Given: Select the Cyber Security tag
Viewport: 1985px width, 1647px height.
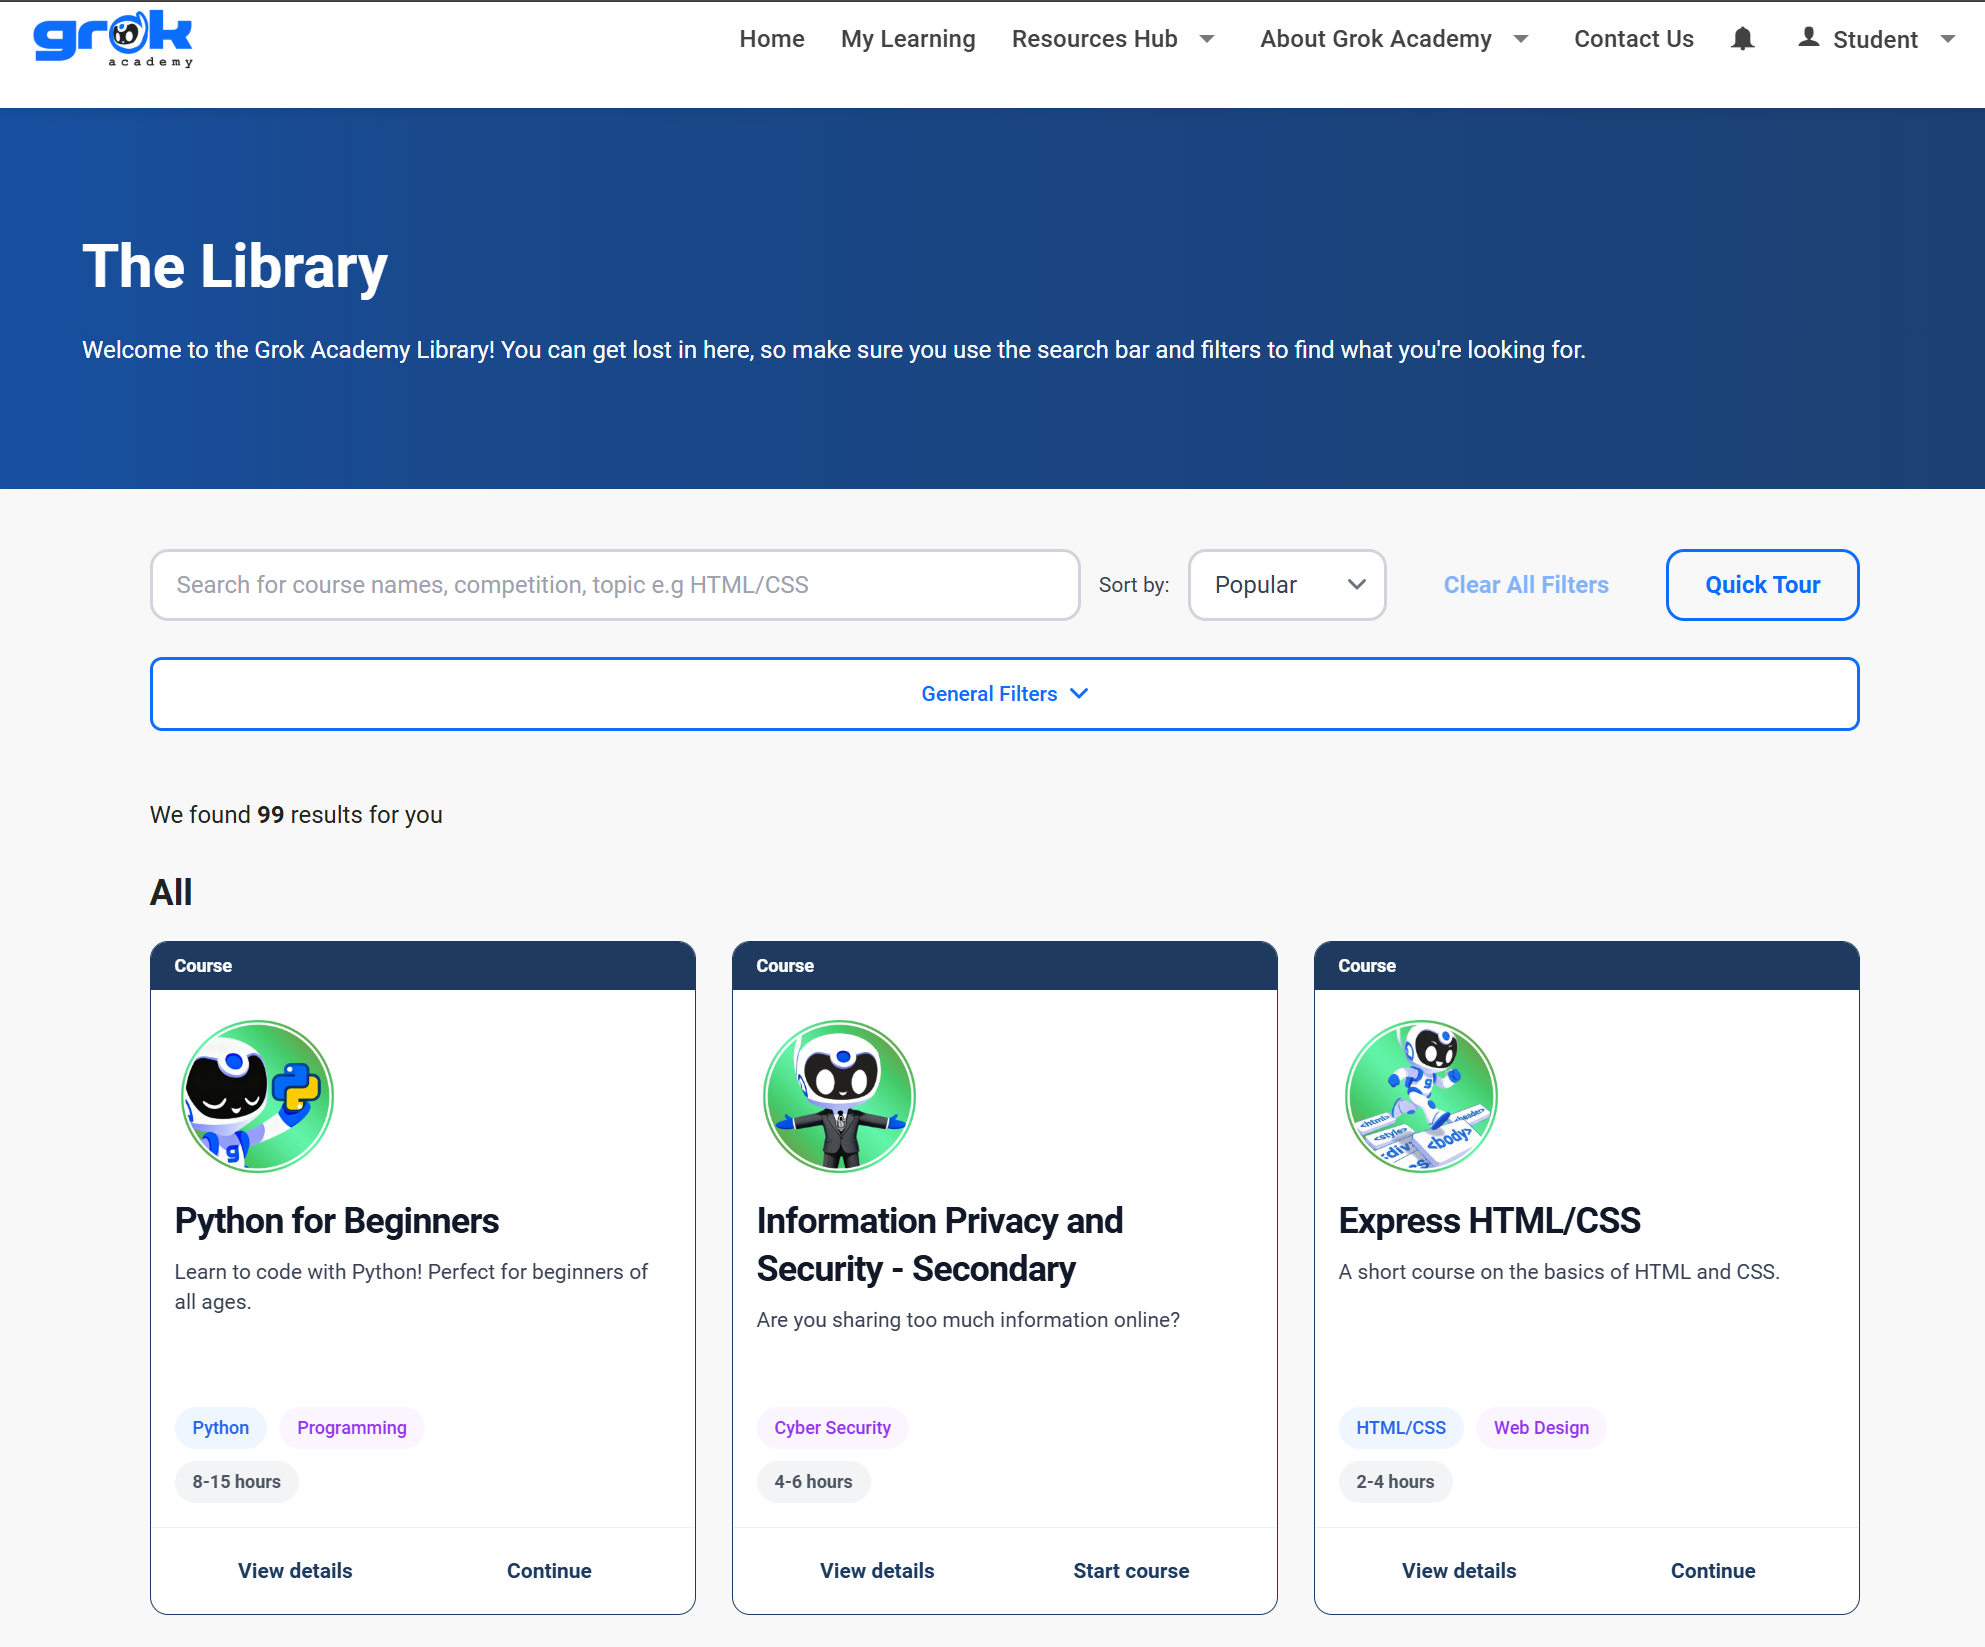Looking at the screenshot, I should 832,1427.
